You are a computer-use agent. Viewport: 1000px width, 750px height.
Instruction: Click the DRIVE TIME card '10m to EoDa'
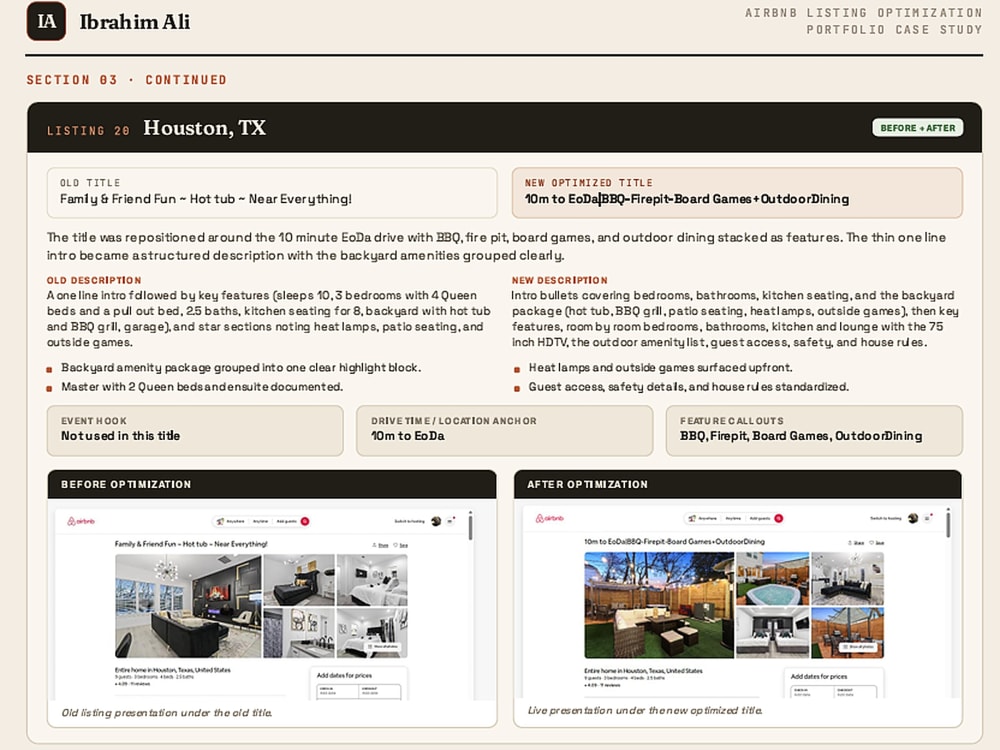(504, 430)
